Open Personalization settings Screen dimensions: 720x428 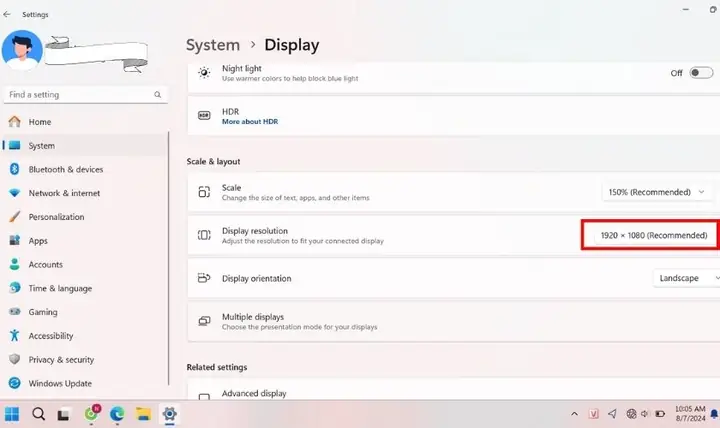(85, 217)
